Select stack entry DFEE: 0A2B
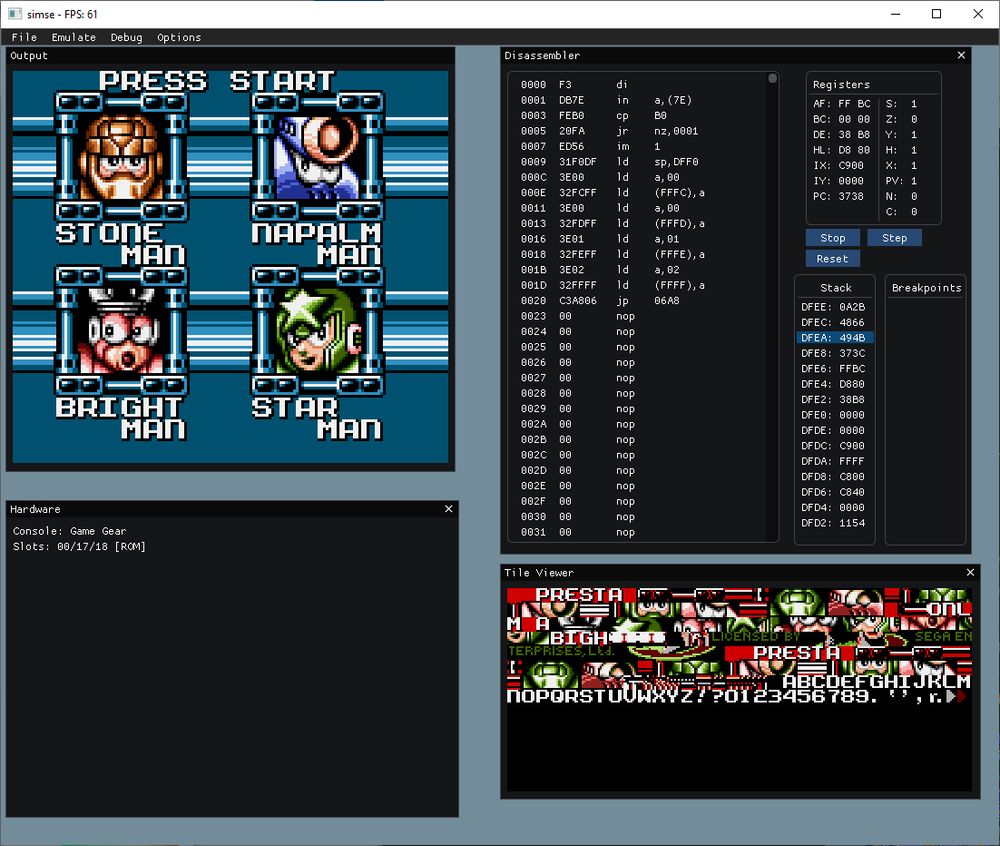This screenshot has height=846, width=1000. tap(834, 307)
